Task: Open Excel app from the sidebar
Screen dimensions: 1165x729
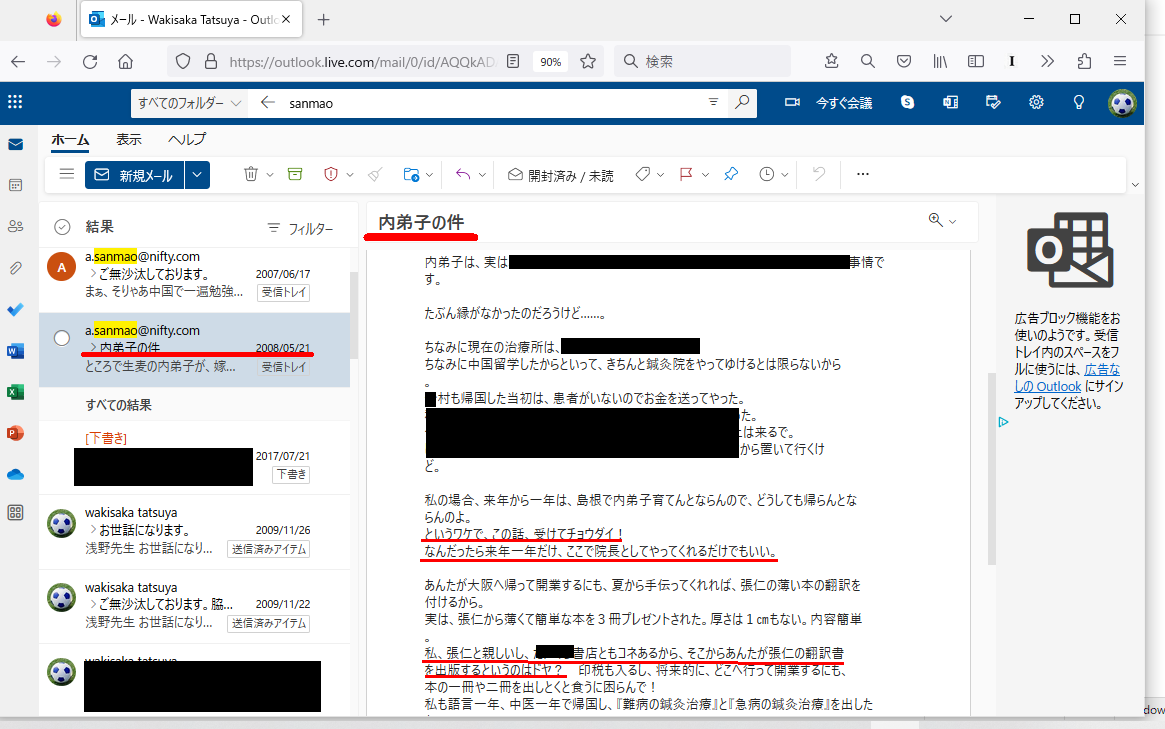Action: coord(15,392)
